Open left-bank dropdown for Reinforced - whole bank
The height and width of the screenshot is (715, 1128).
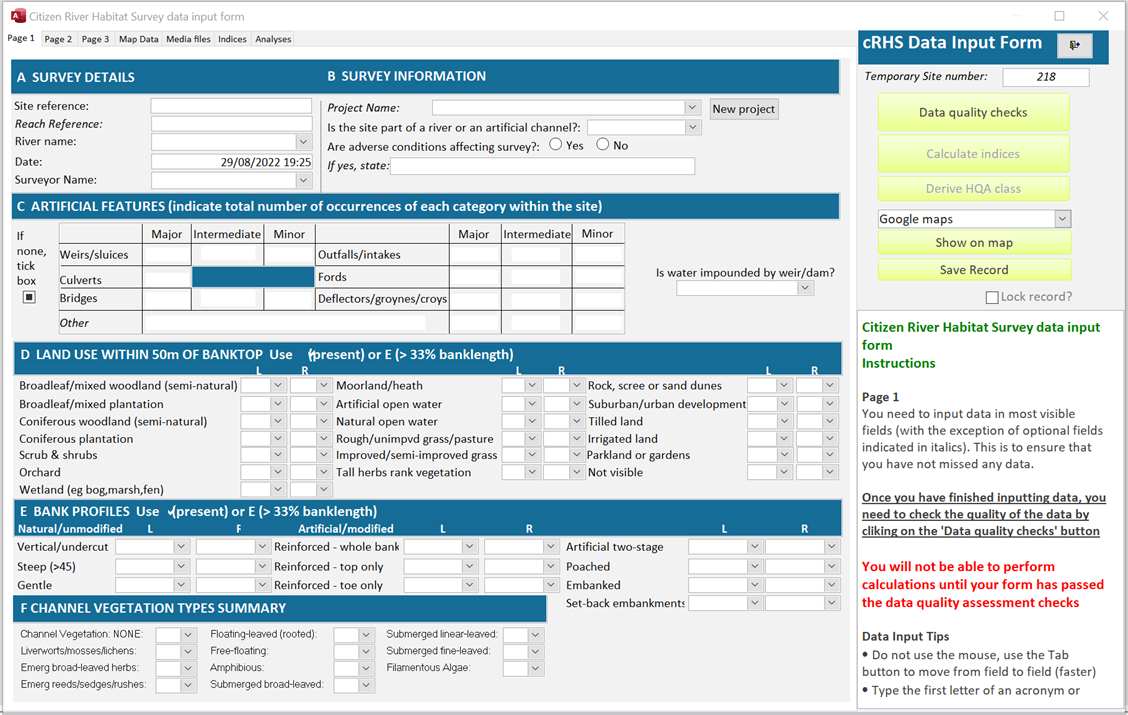470,547
